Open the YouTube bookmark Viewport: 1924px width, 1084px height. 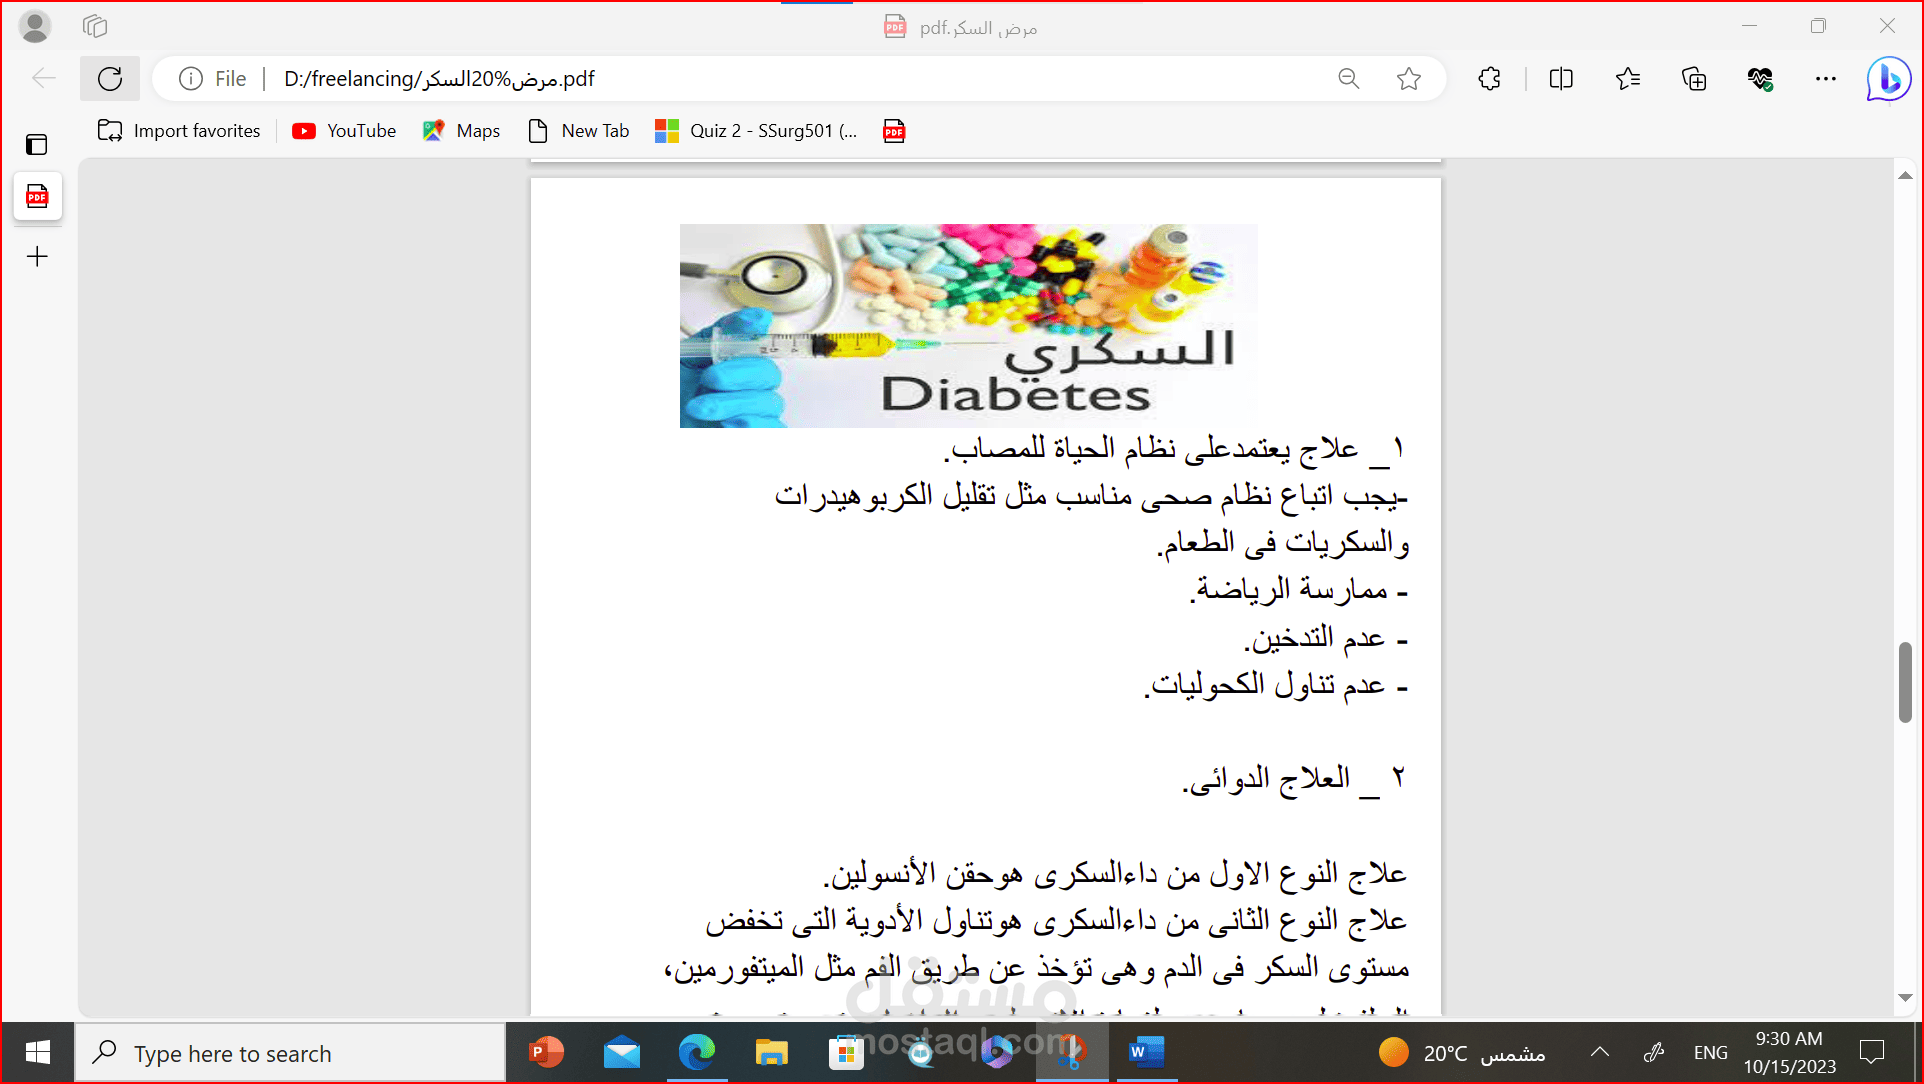[344, 131]
